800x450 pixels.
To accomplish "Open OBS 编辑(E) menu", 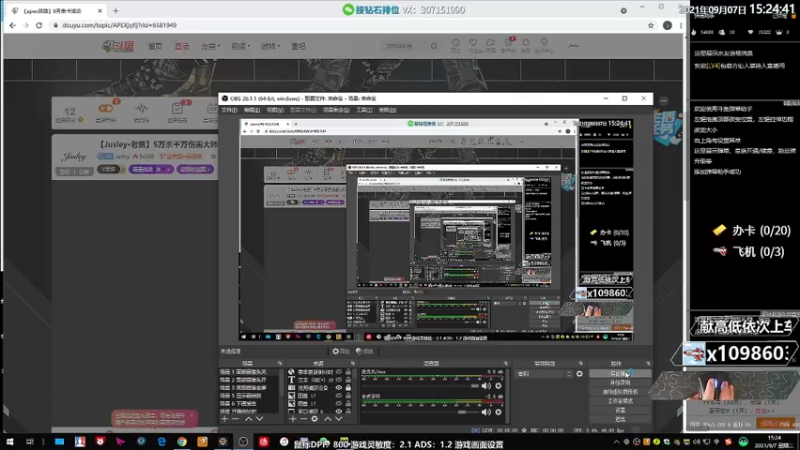I will click(252, 110).
